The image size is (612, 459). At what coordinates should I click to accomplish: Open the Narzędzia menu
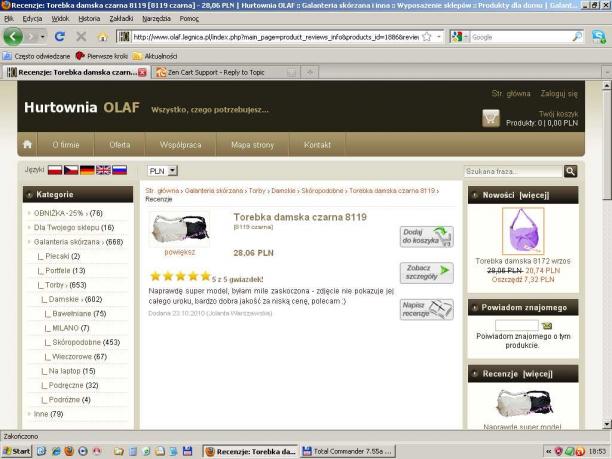pos(156,18)
